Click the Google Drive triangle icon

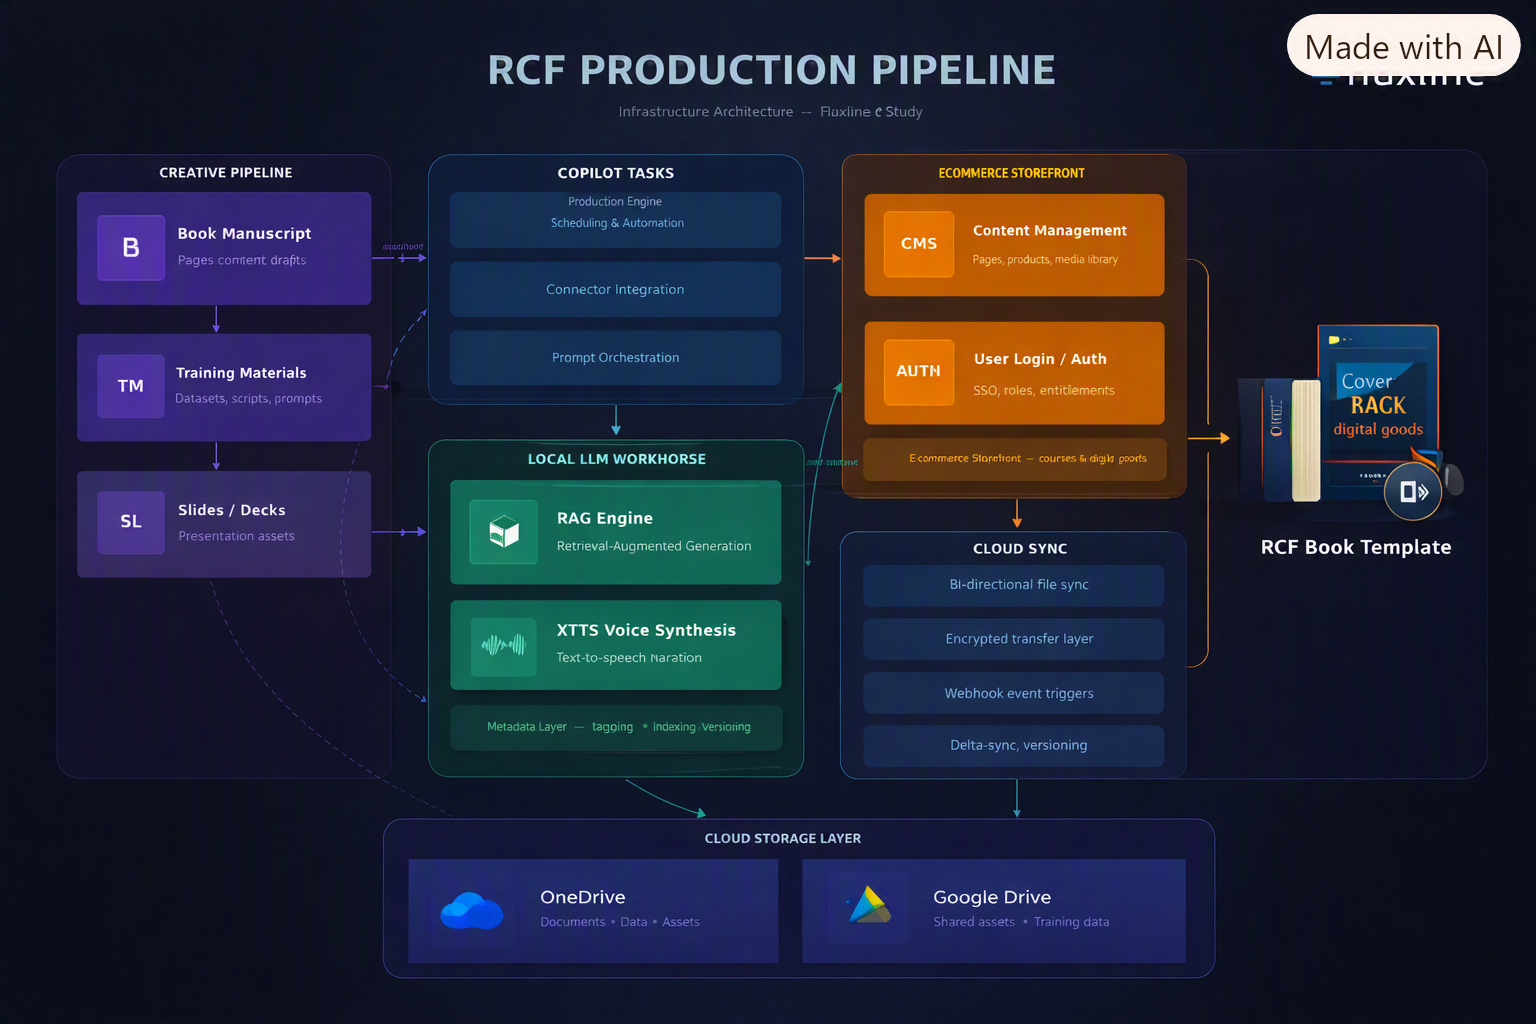coord(869,906)
